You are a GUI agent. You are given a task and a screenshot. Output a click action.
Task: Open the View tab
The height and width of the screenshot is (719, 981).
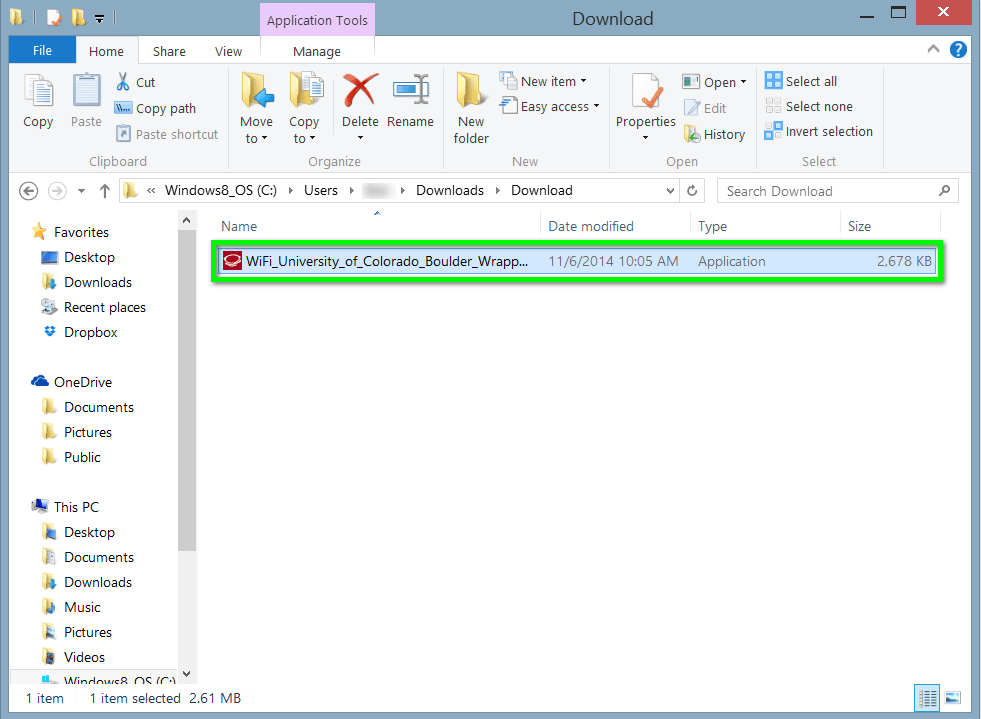pos(228,50)
